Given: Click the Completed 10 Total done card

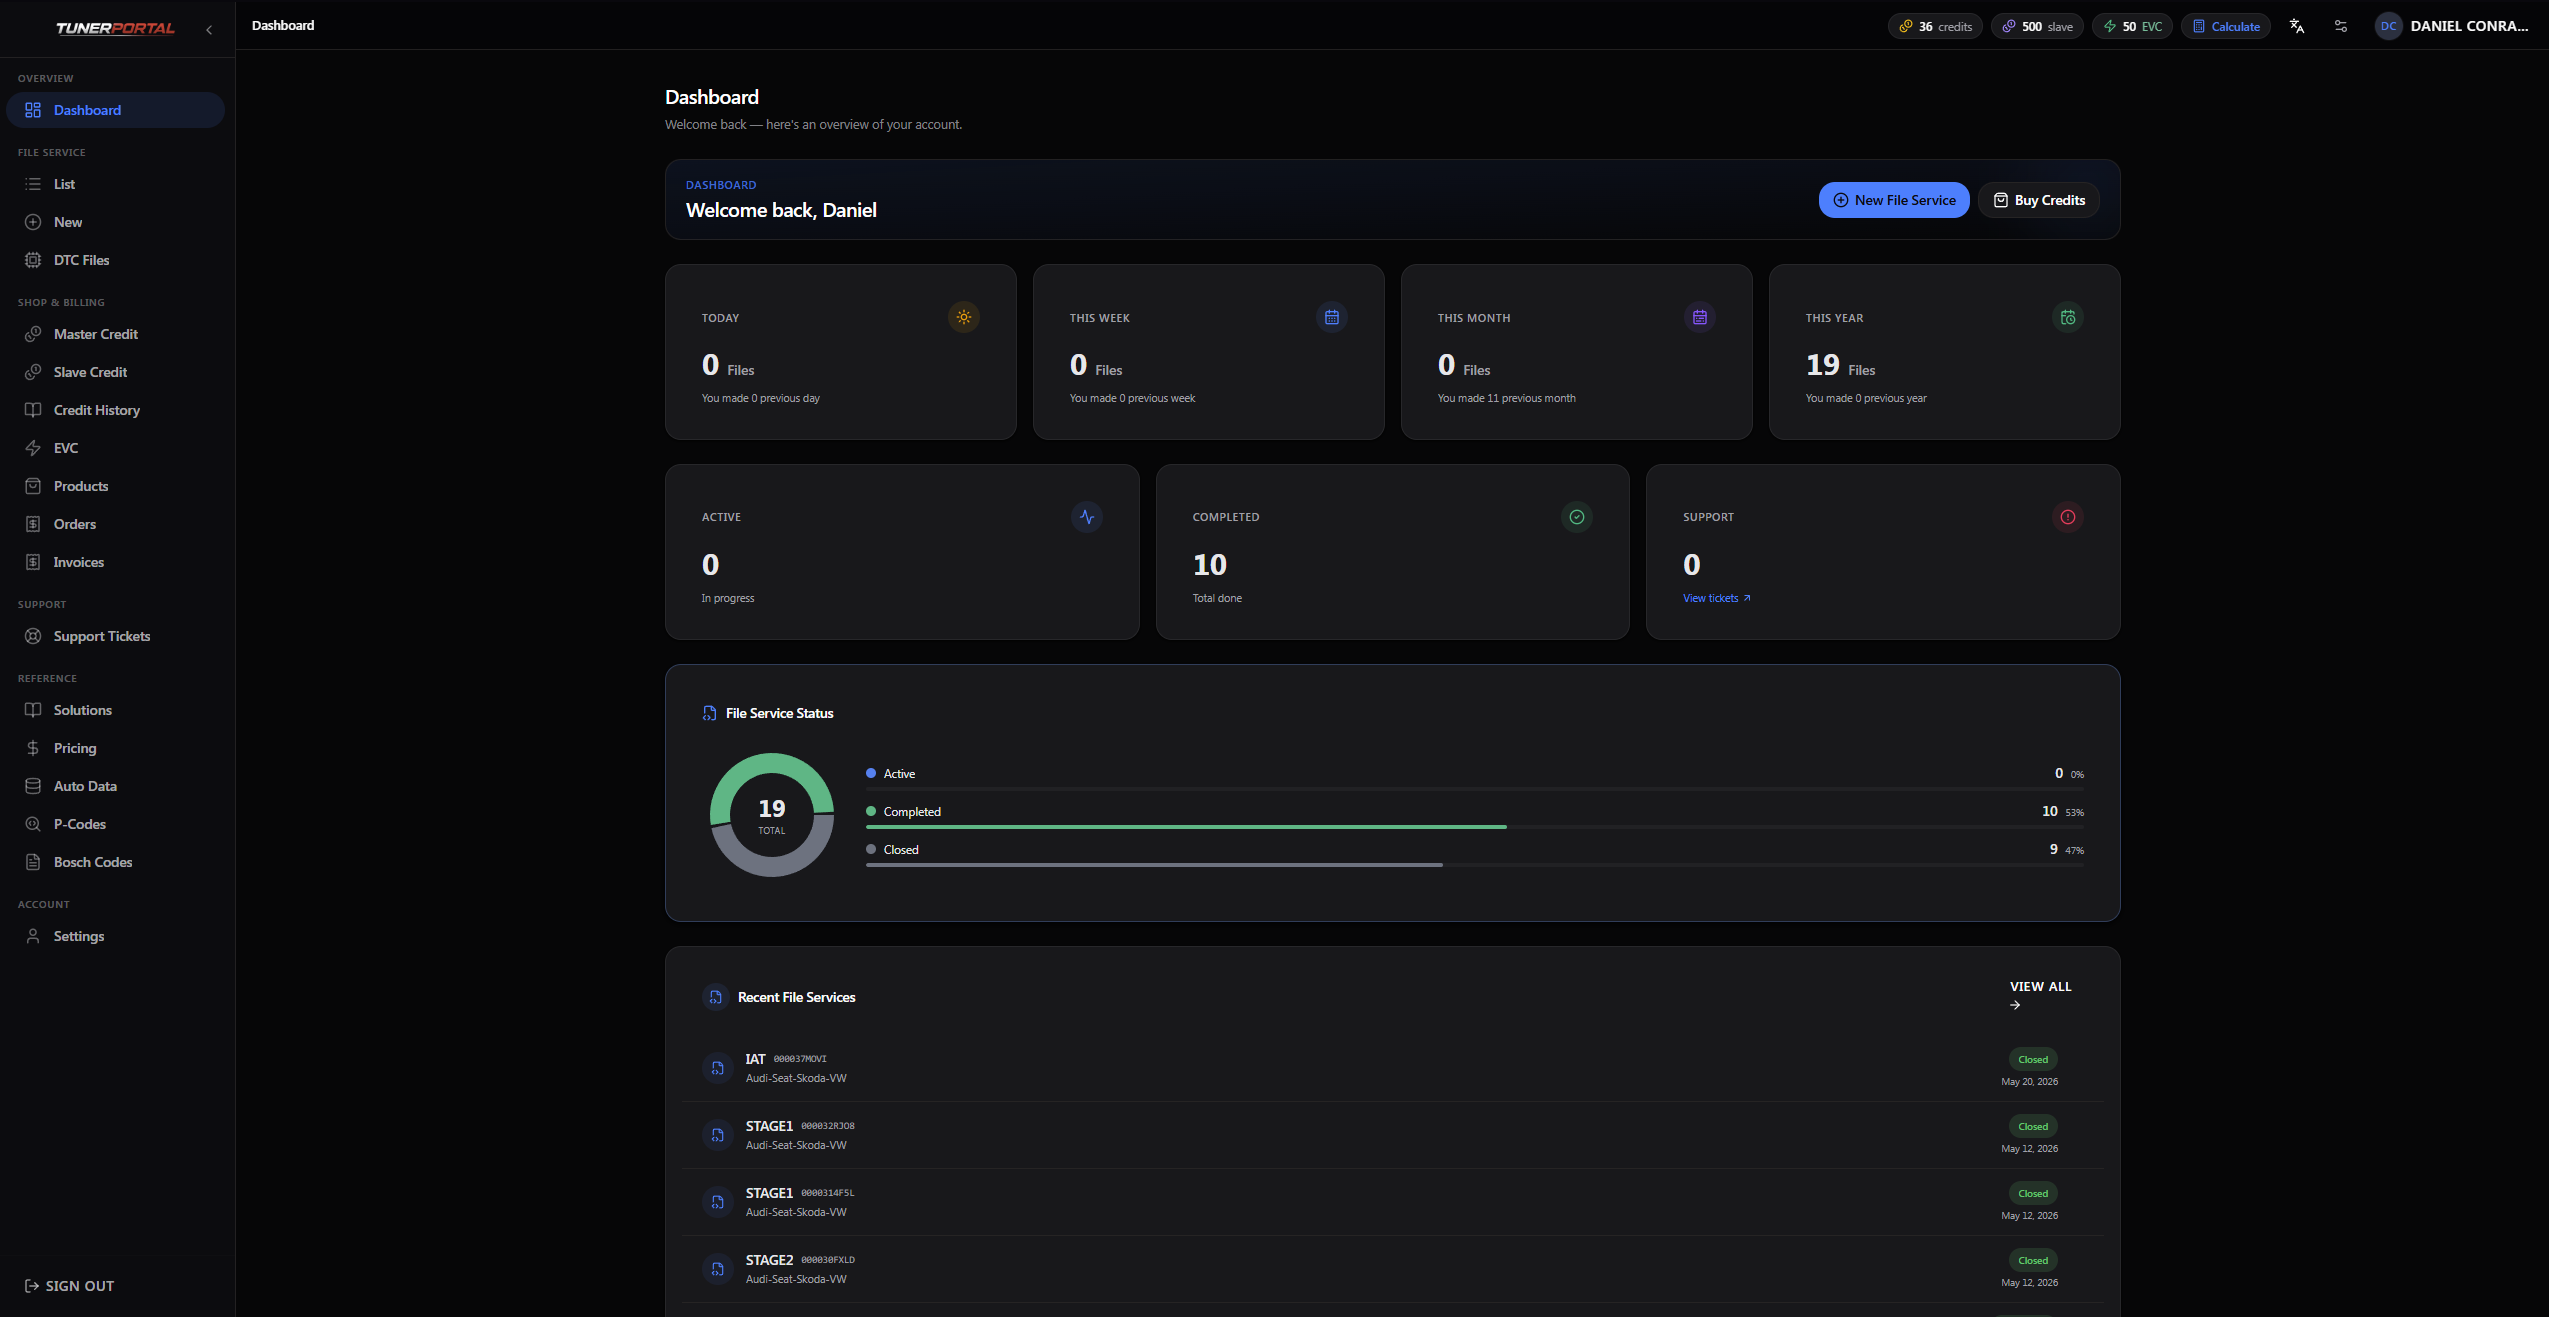Looking at the screenshot, I should pos(1392,552).
